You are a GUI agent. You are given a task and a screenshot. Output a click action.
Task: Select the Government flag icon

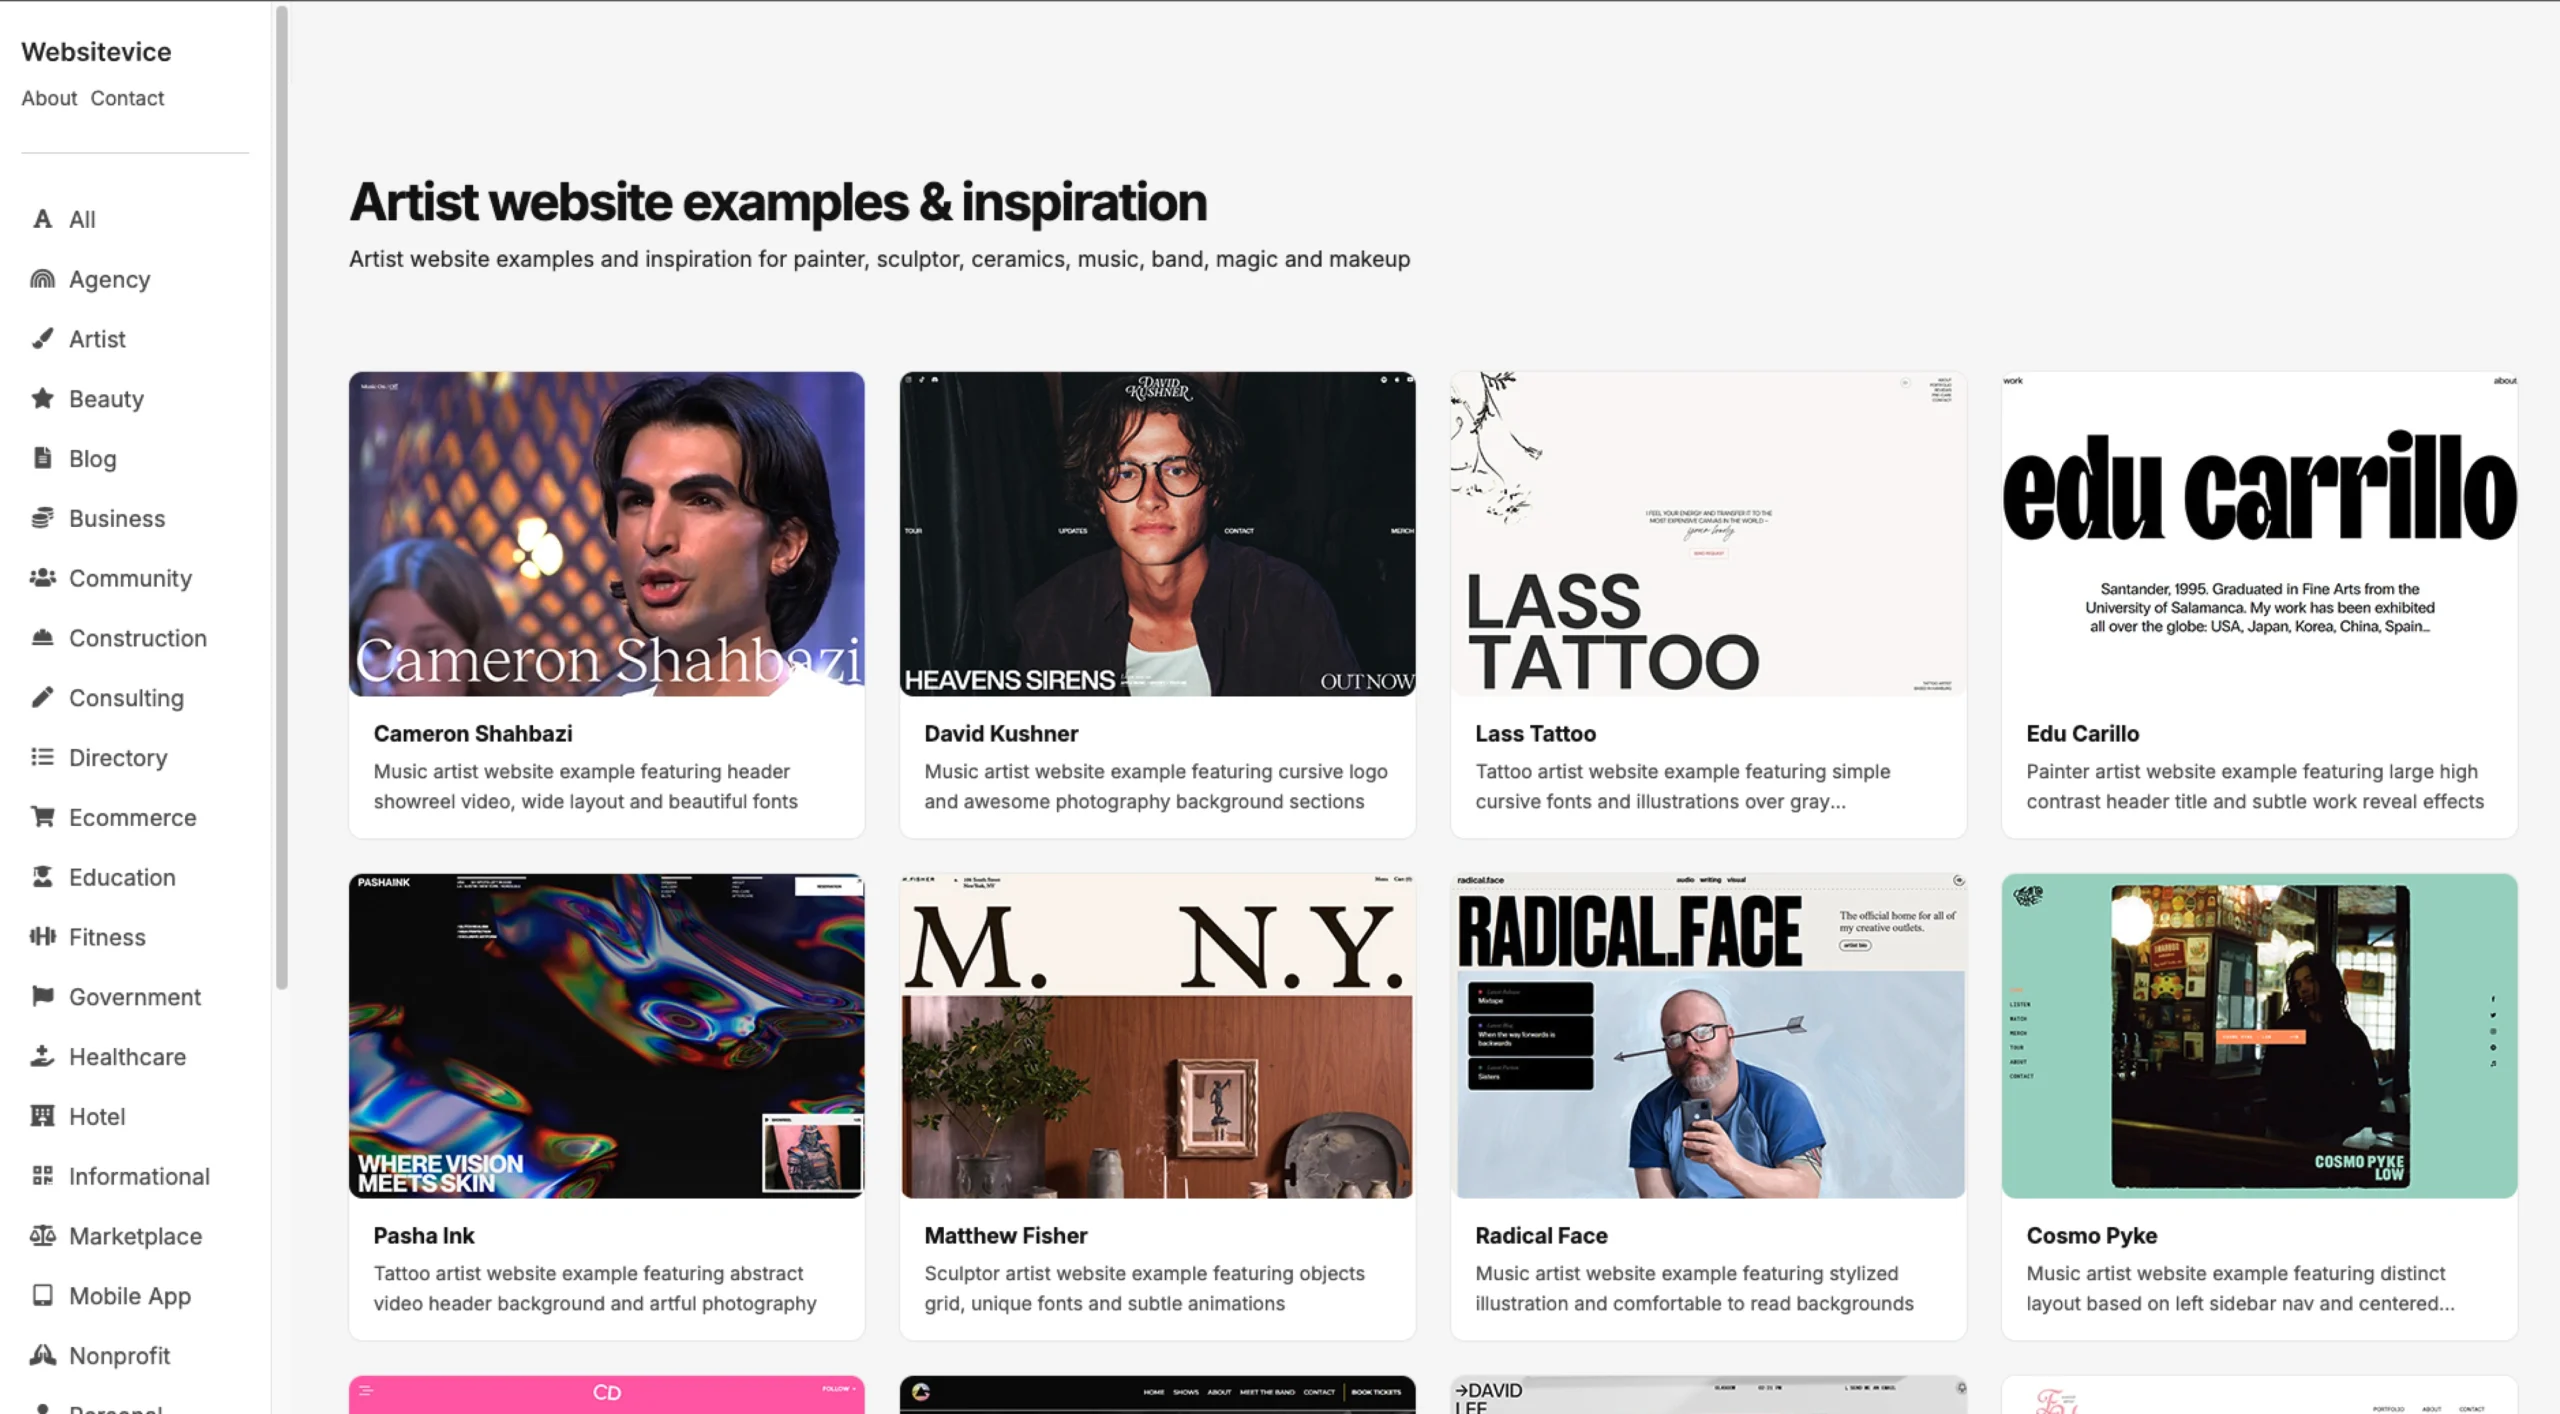(x=42, y=997)
